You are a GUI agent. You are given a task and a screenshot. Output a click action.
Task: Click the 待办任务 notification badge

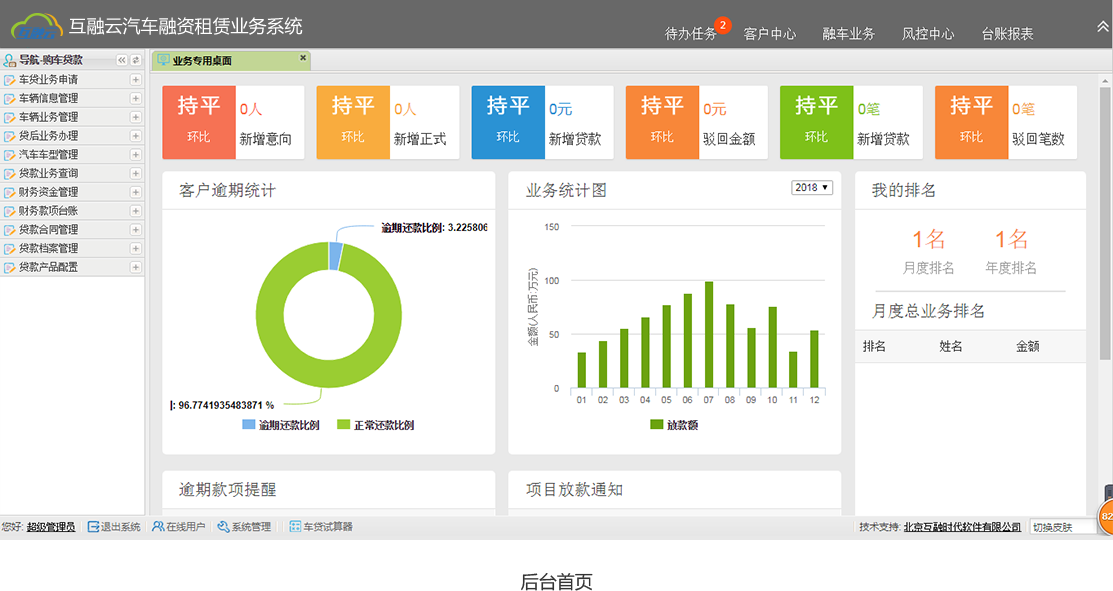click(x=723, y=25)
